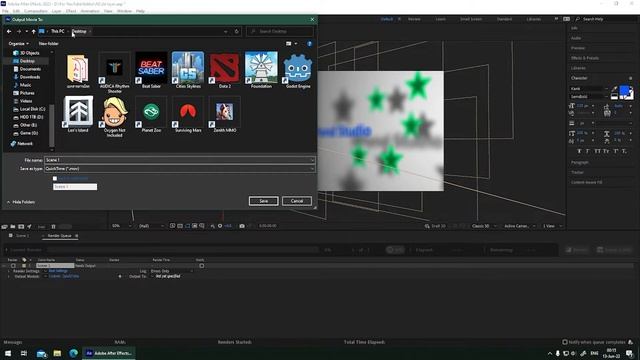
Task: Open the Active Camera view dropdown
Action: [519, 226]
